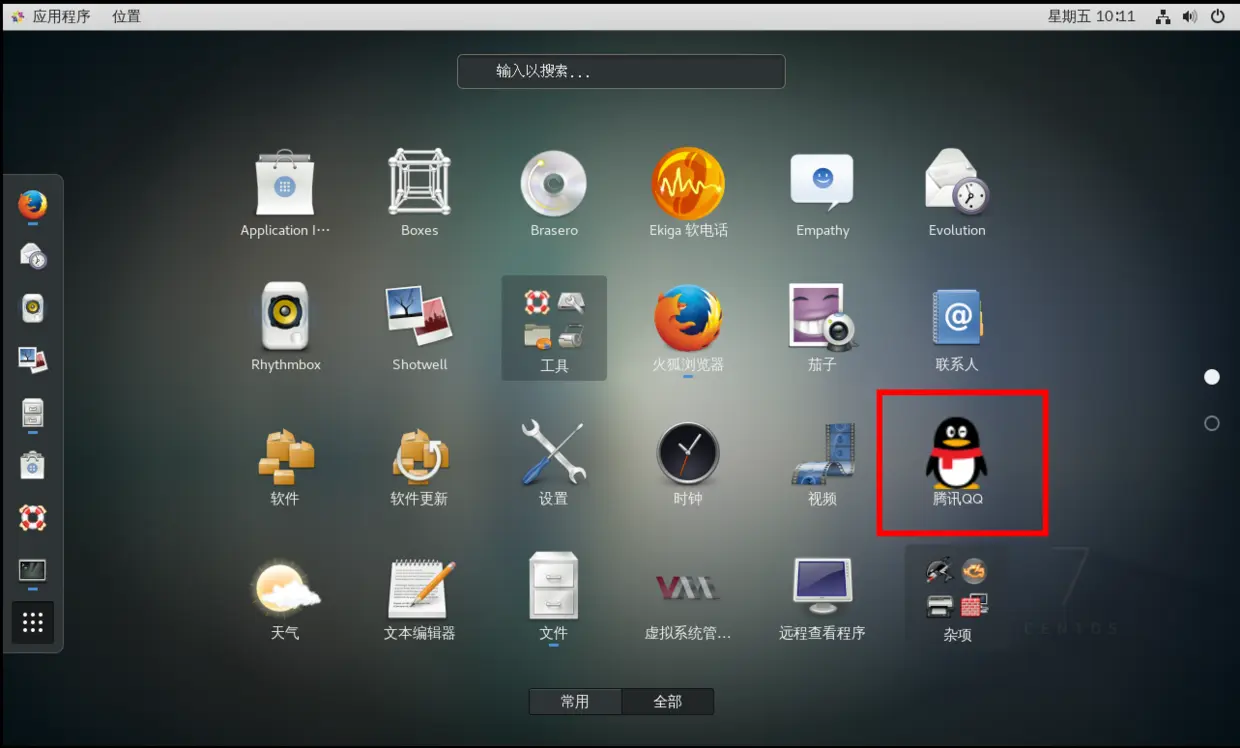Switch to the 全部 all apps tab
Screen dimensions: 1240x748
668,702
